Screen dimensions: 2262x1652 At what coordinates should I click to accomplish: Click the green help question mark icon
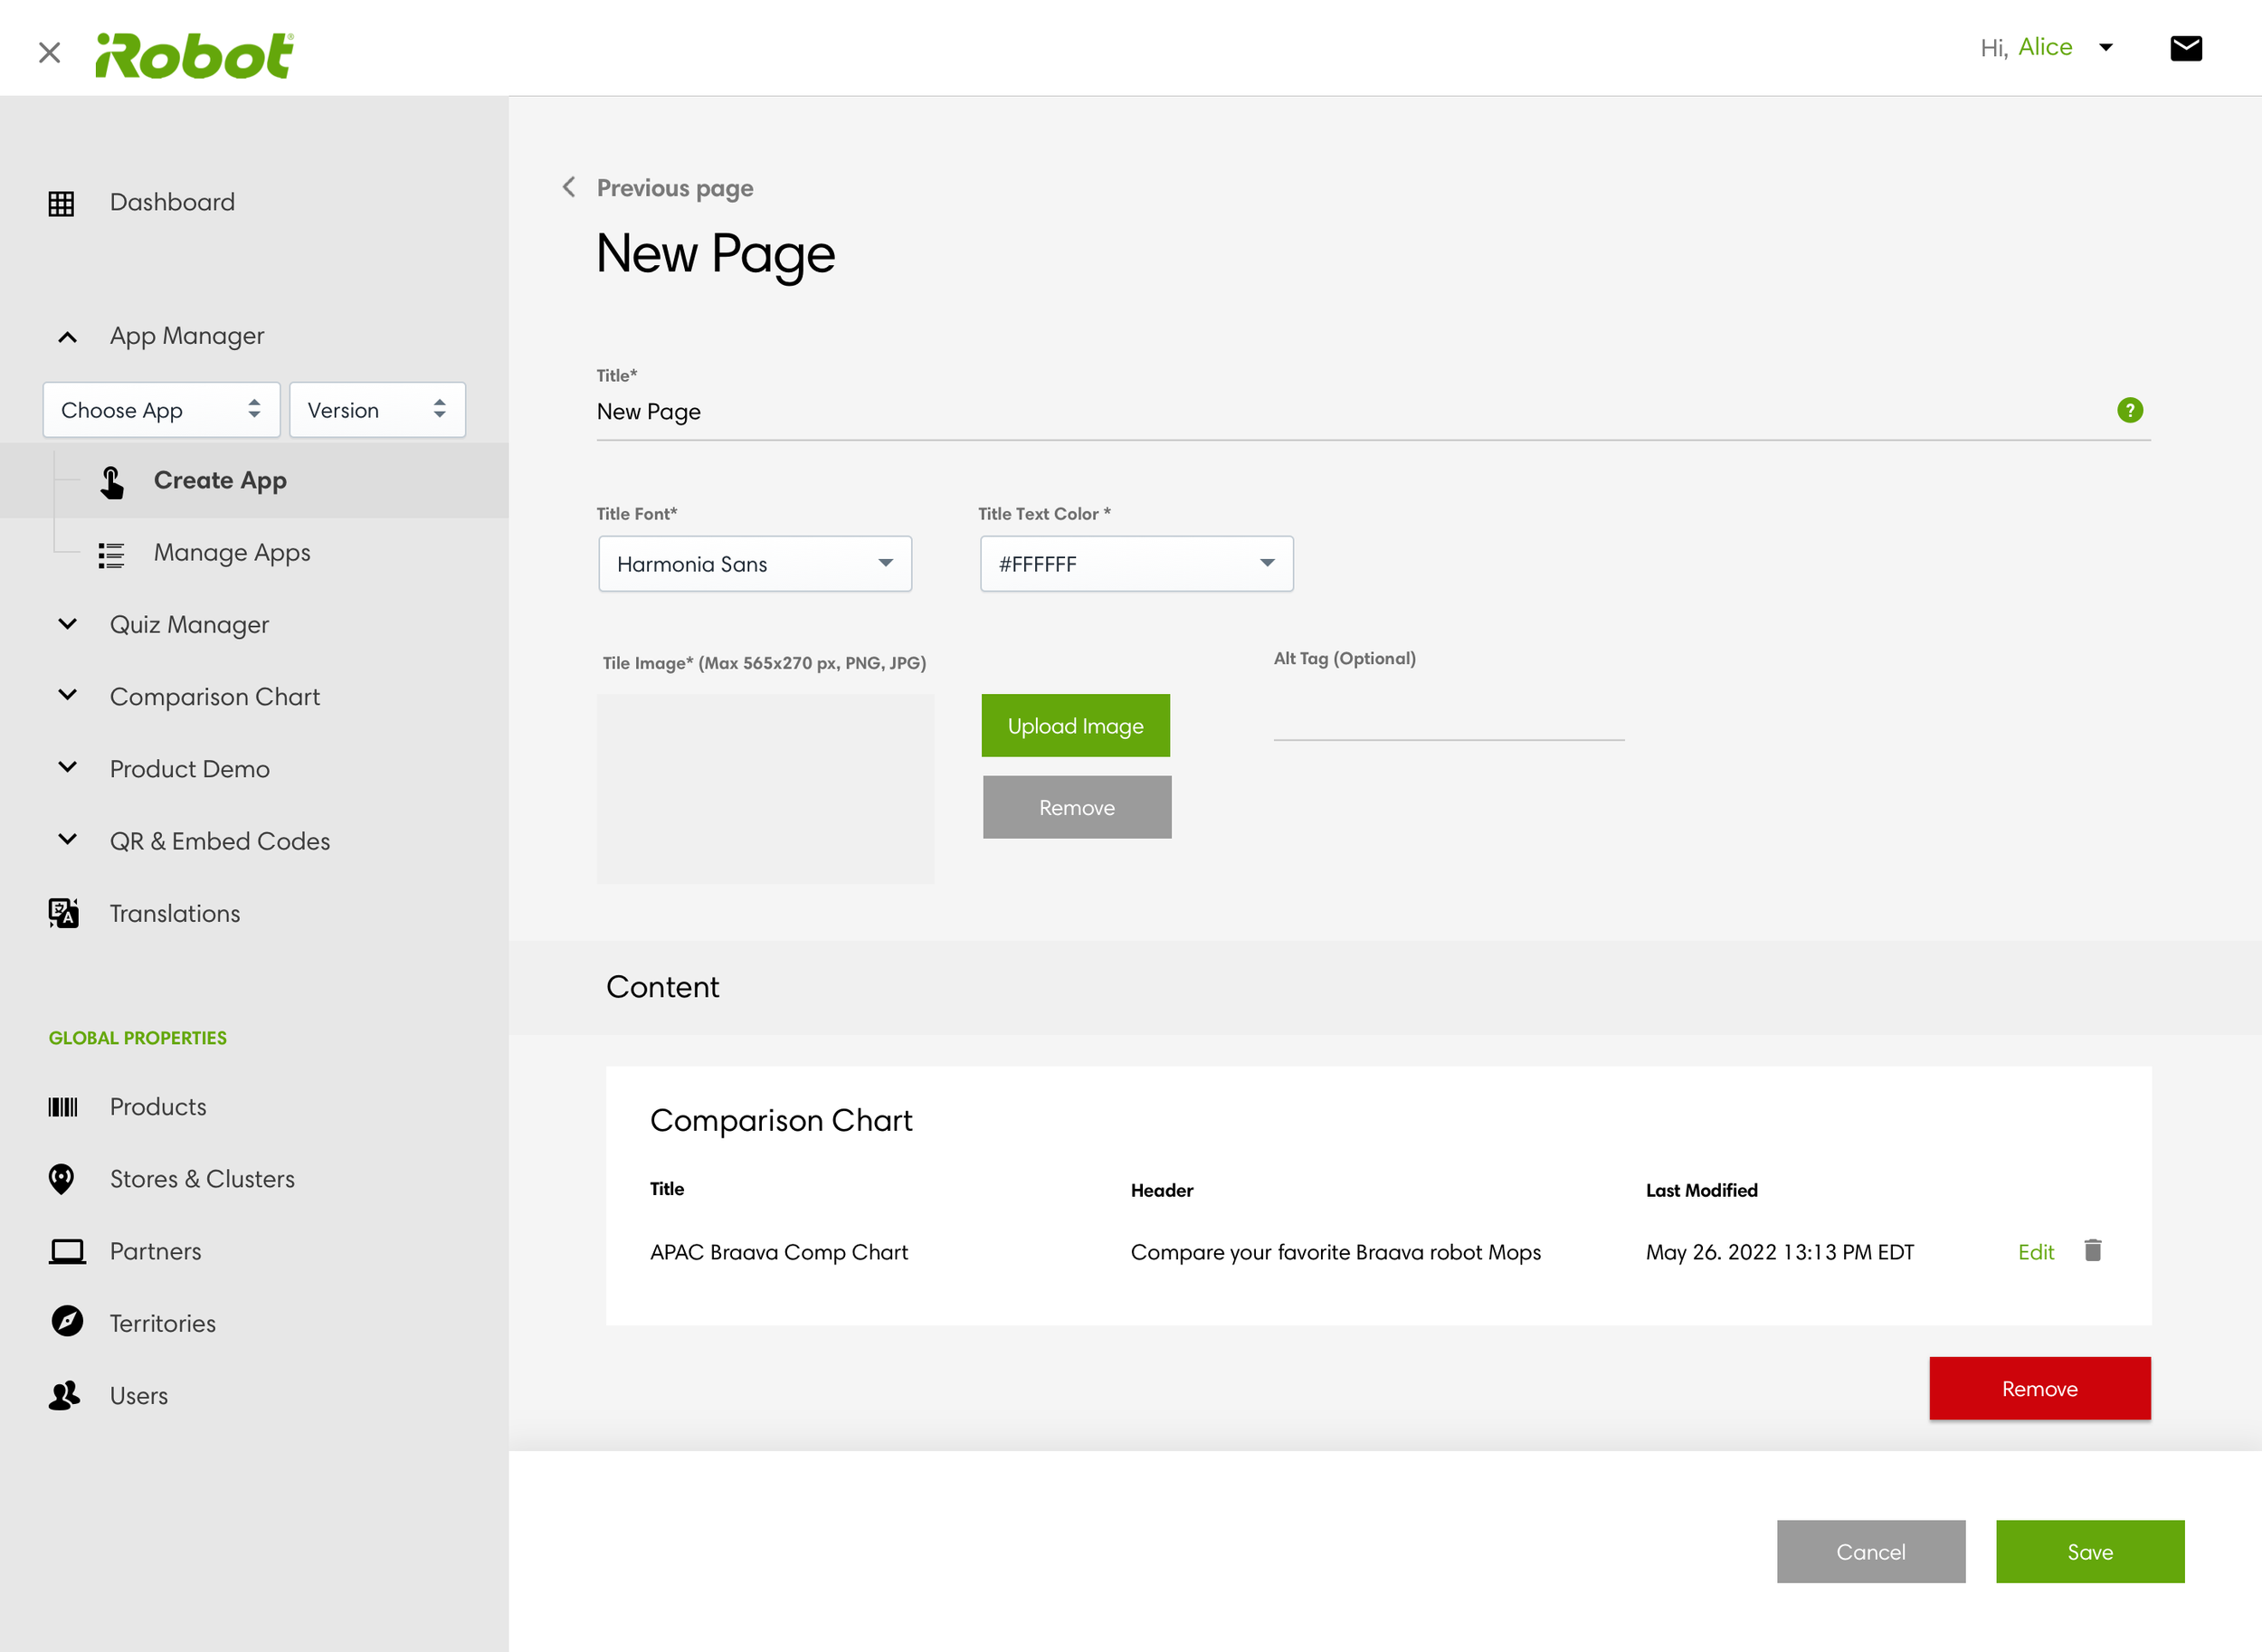point(2129,410)
